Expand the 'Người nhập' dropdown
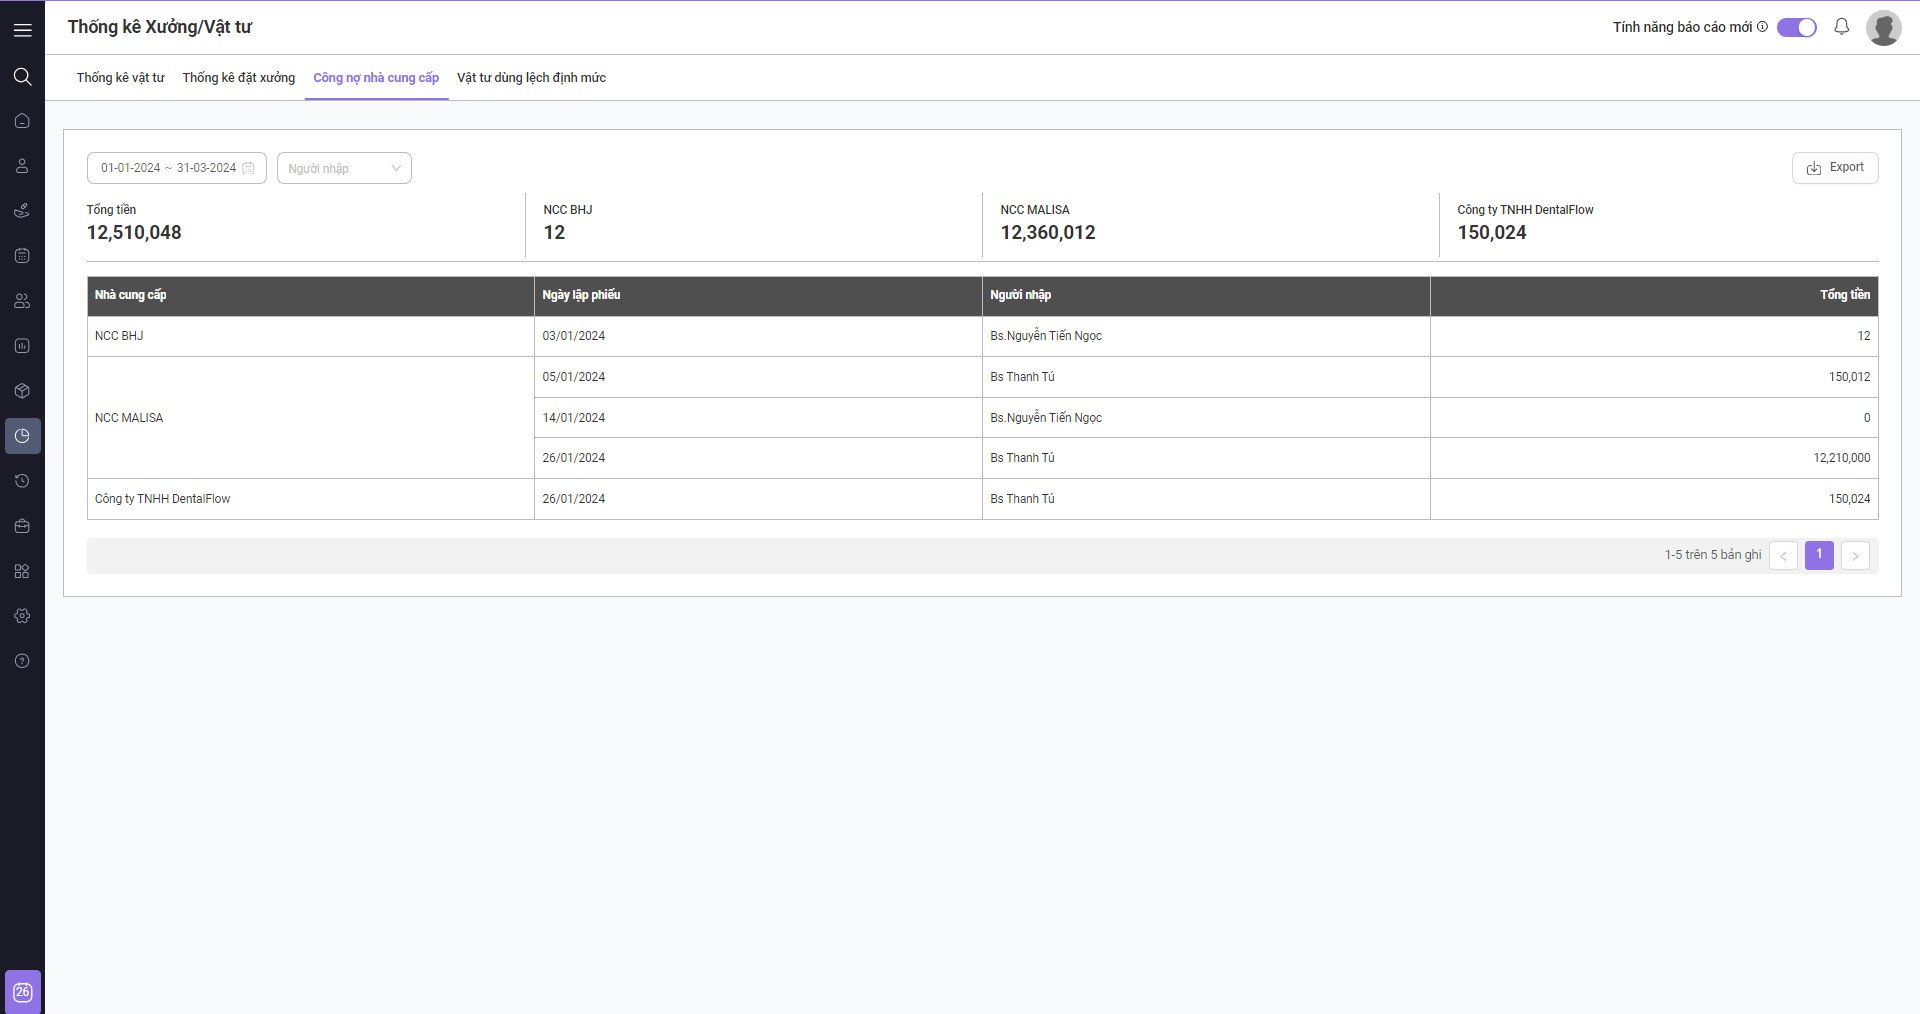1920x1014 pixels. [x=344, y=168]
